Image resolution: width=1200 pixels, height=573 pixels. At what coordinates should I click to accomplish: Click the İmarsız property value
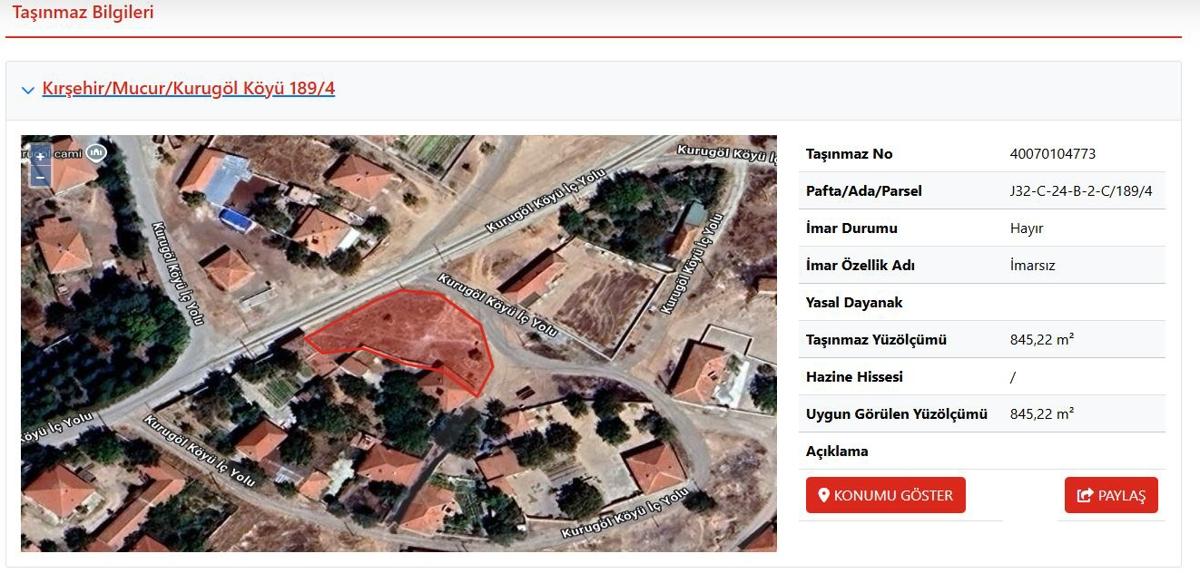(x=1032, y=265)
